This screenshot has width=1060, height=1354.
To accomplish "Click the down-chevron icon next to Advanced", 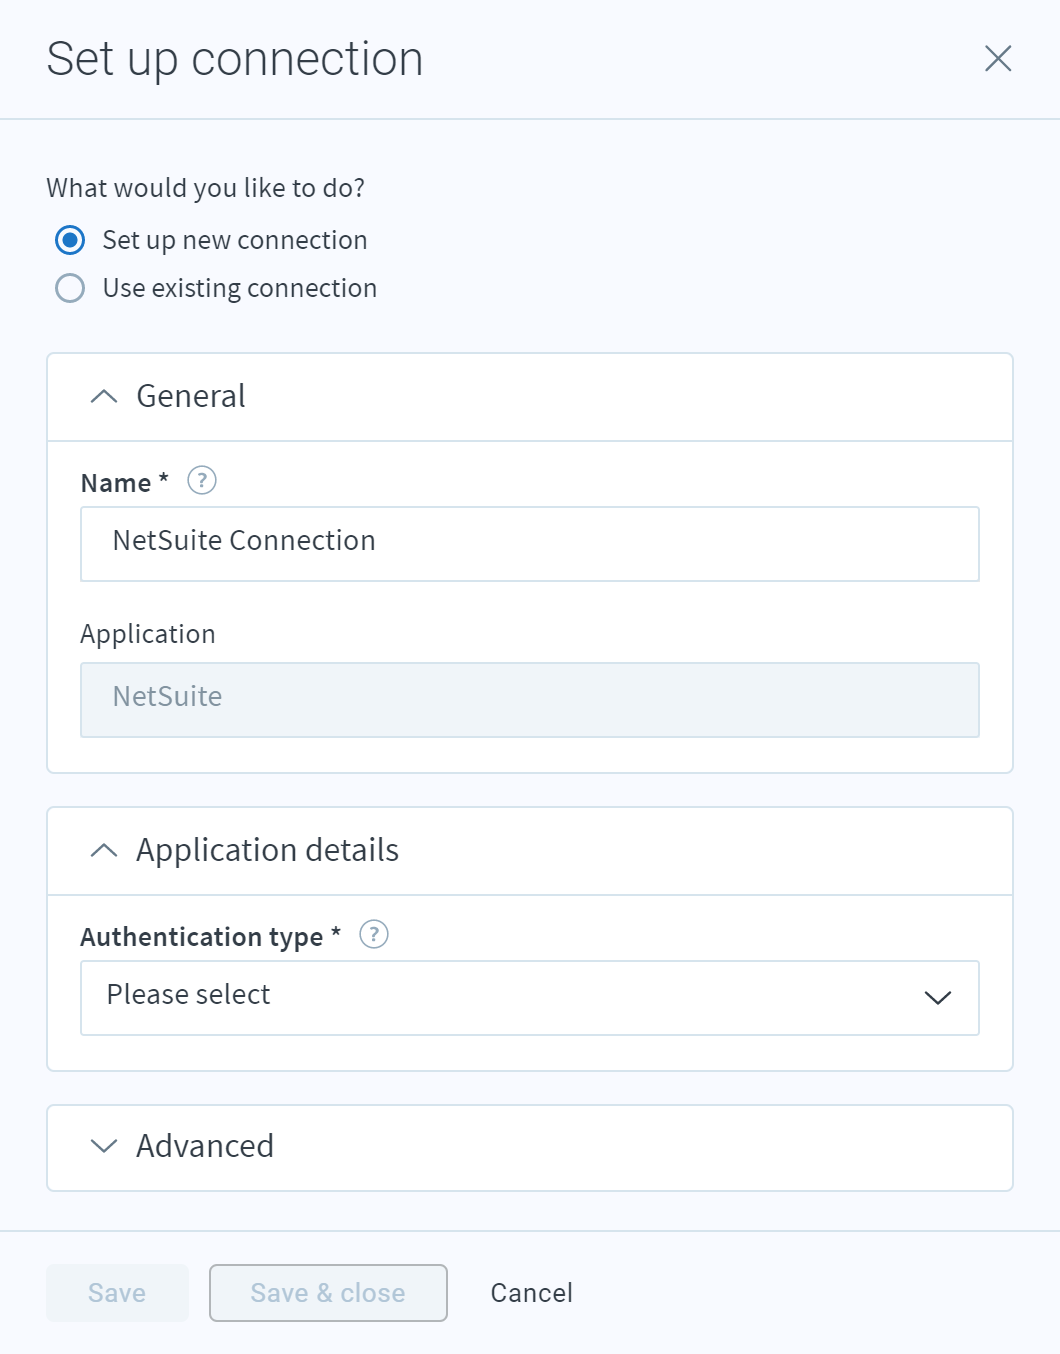I will [x=104, y=1146].
